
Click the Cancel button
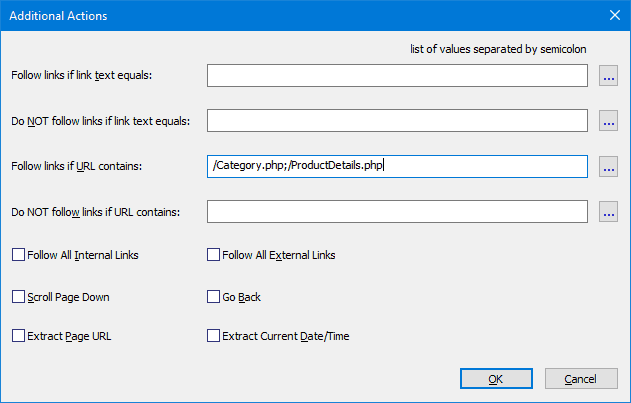[x=581, y=379]
